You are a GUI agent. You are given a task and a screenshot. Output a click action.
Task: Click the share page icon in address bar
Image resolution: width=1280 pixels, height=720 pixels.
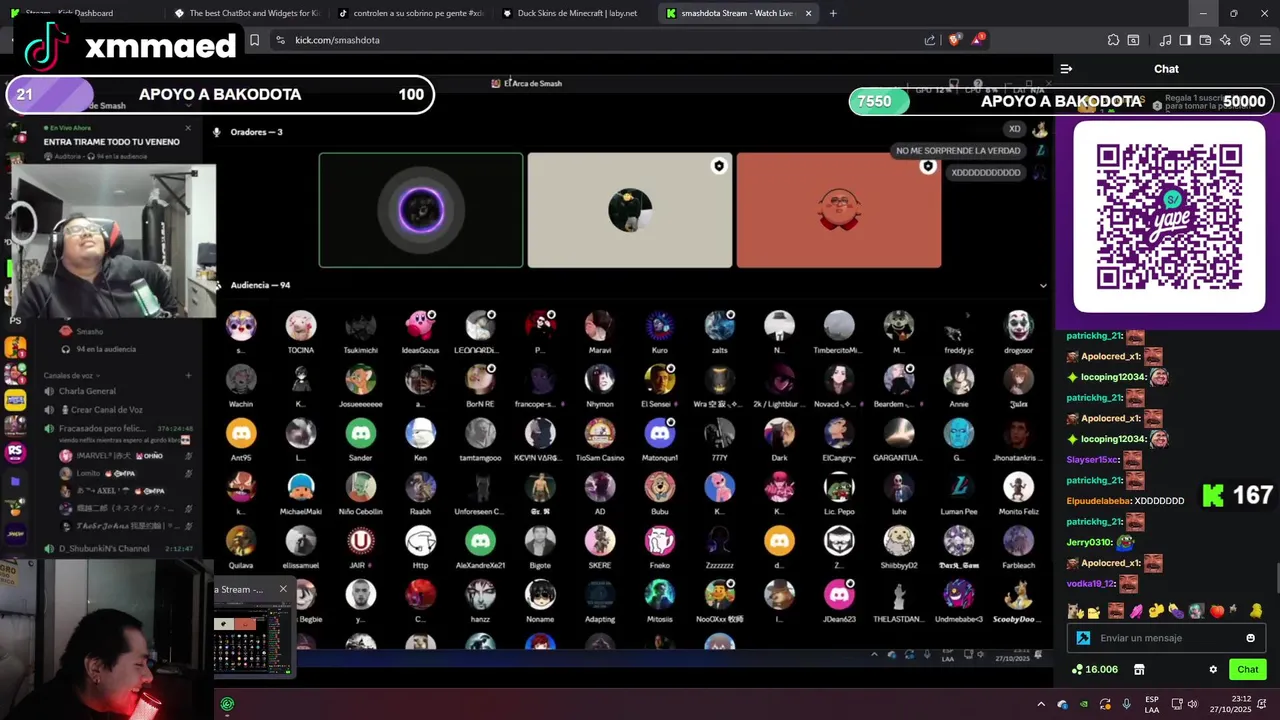tap(930, 40)
